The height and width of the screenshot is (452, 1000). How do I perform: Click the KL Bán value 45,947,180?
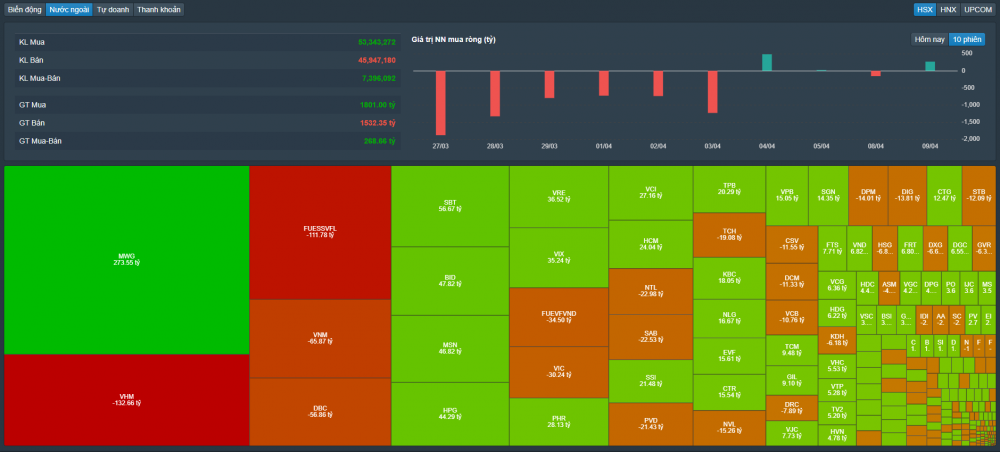click(x=377, y=60)
